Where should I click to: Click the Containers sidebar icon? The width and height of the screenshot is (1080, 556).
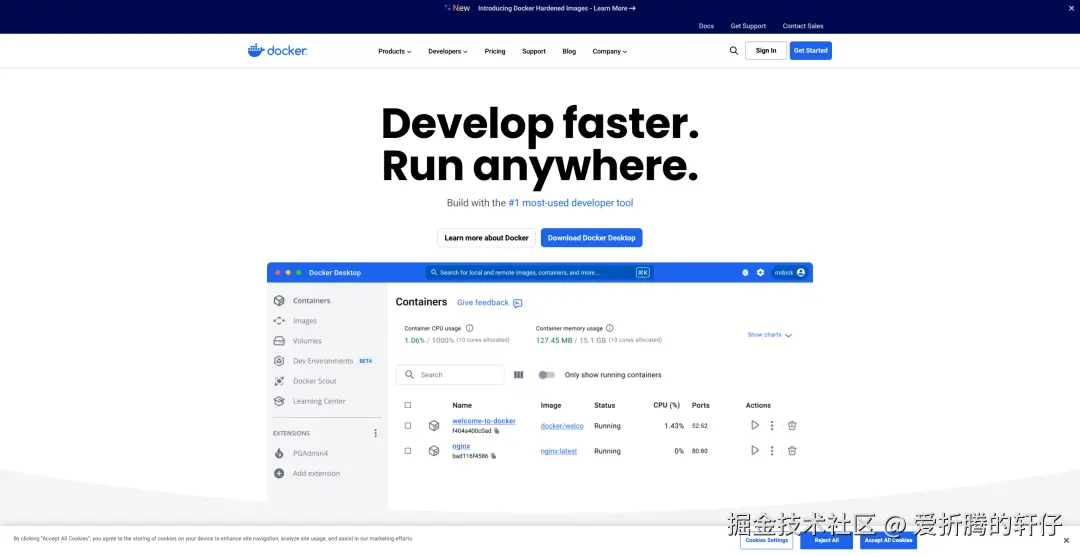click(x=279, y=300)
